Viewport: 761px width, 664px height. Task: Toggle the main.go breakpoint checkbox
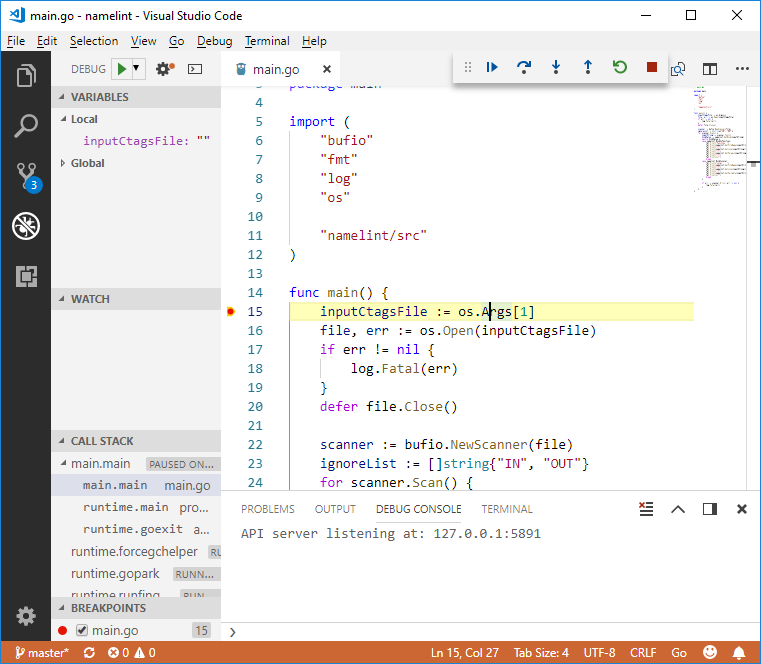pyautogui.click(x=82, y=631)
